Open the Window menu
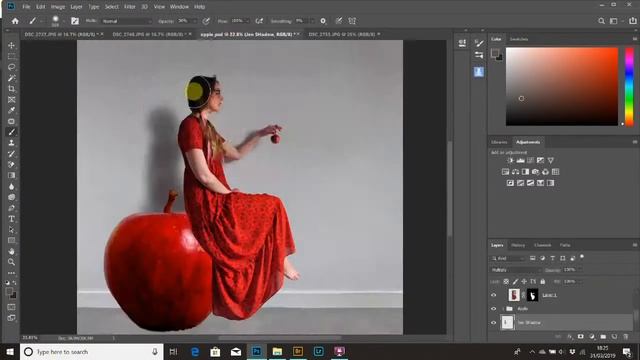Screen dimensions: 640x360 [x=179, y=7]
